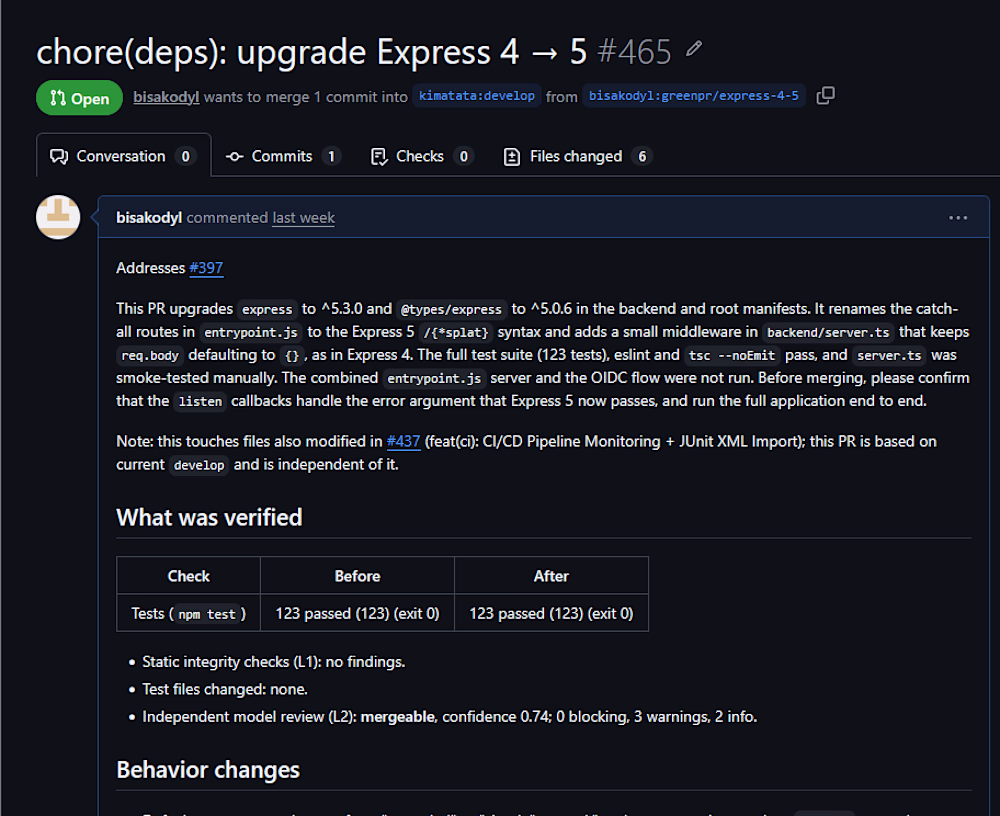Click the 'What was verified' heading

coord(209,517)
